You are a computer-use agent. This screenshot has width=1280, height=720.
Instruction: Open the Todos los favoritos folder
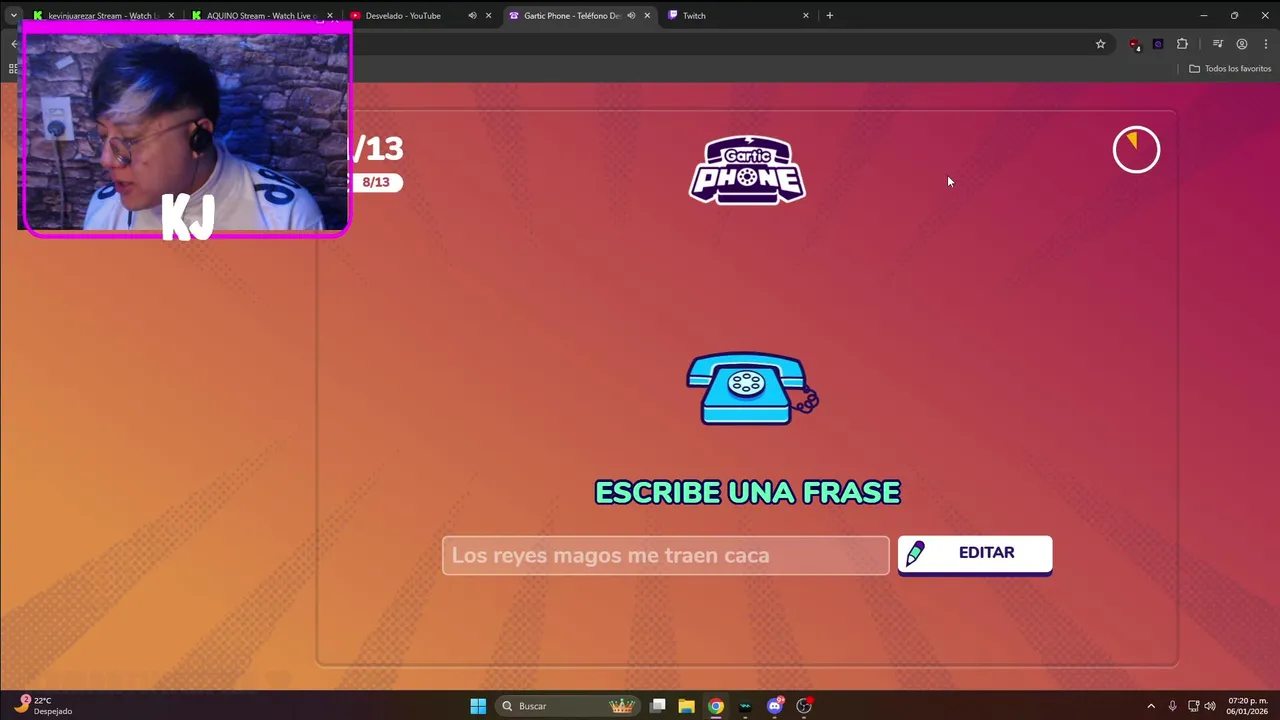1230,69
